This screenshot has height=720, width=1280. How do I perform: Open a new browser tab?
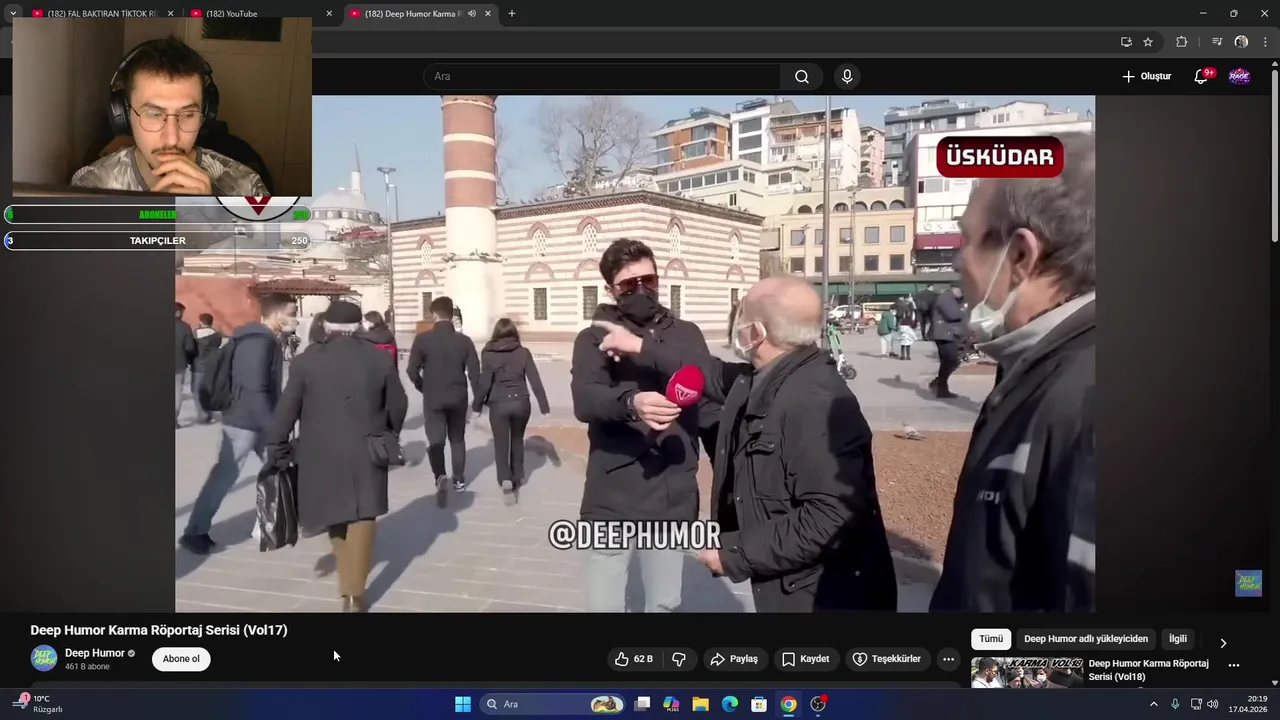point(512,14)
